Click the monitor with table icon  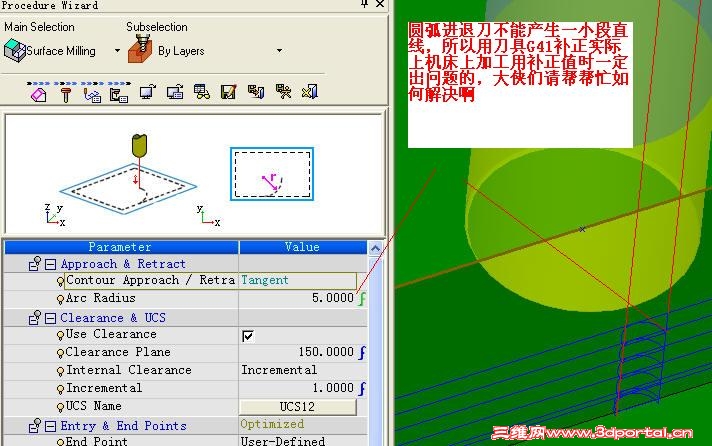click(x=175, y=92)
